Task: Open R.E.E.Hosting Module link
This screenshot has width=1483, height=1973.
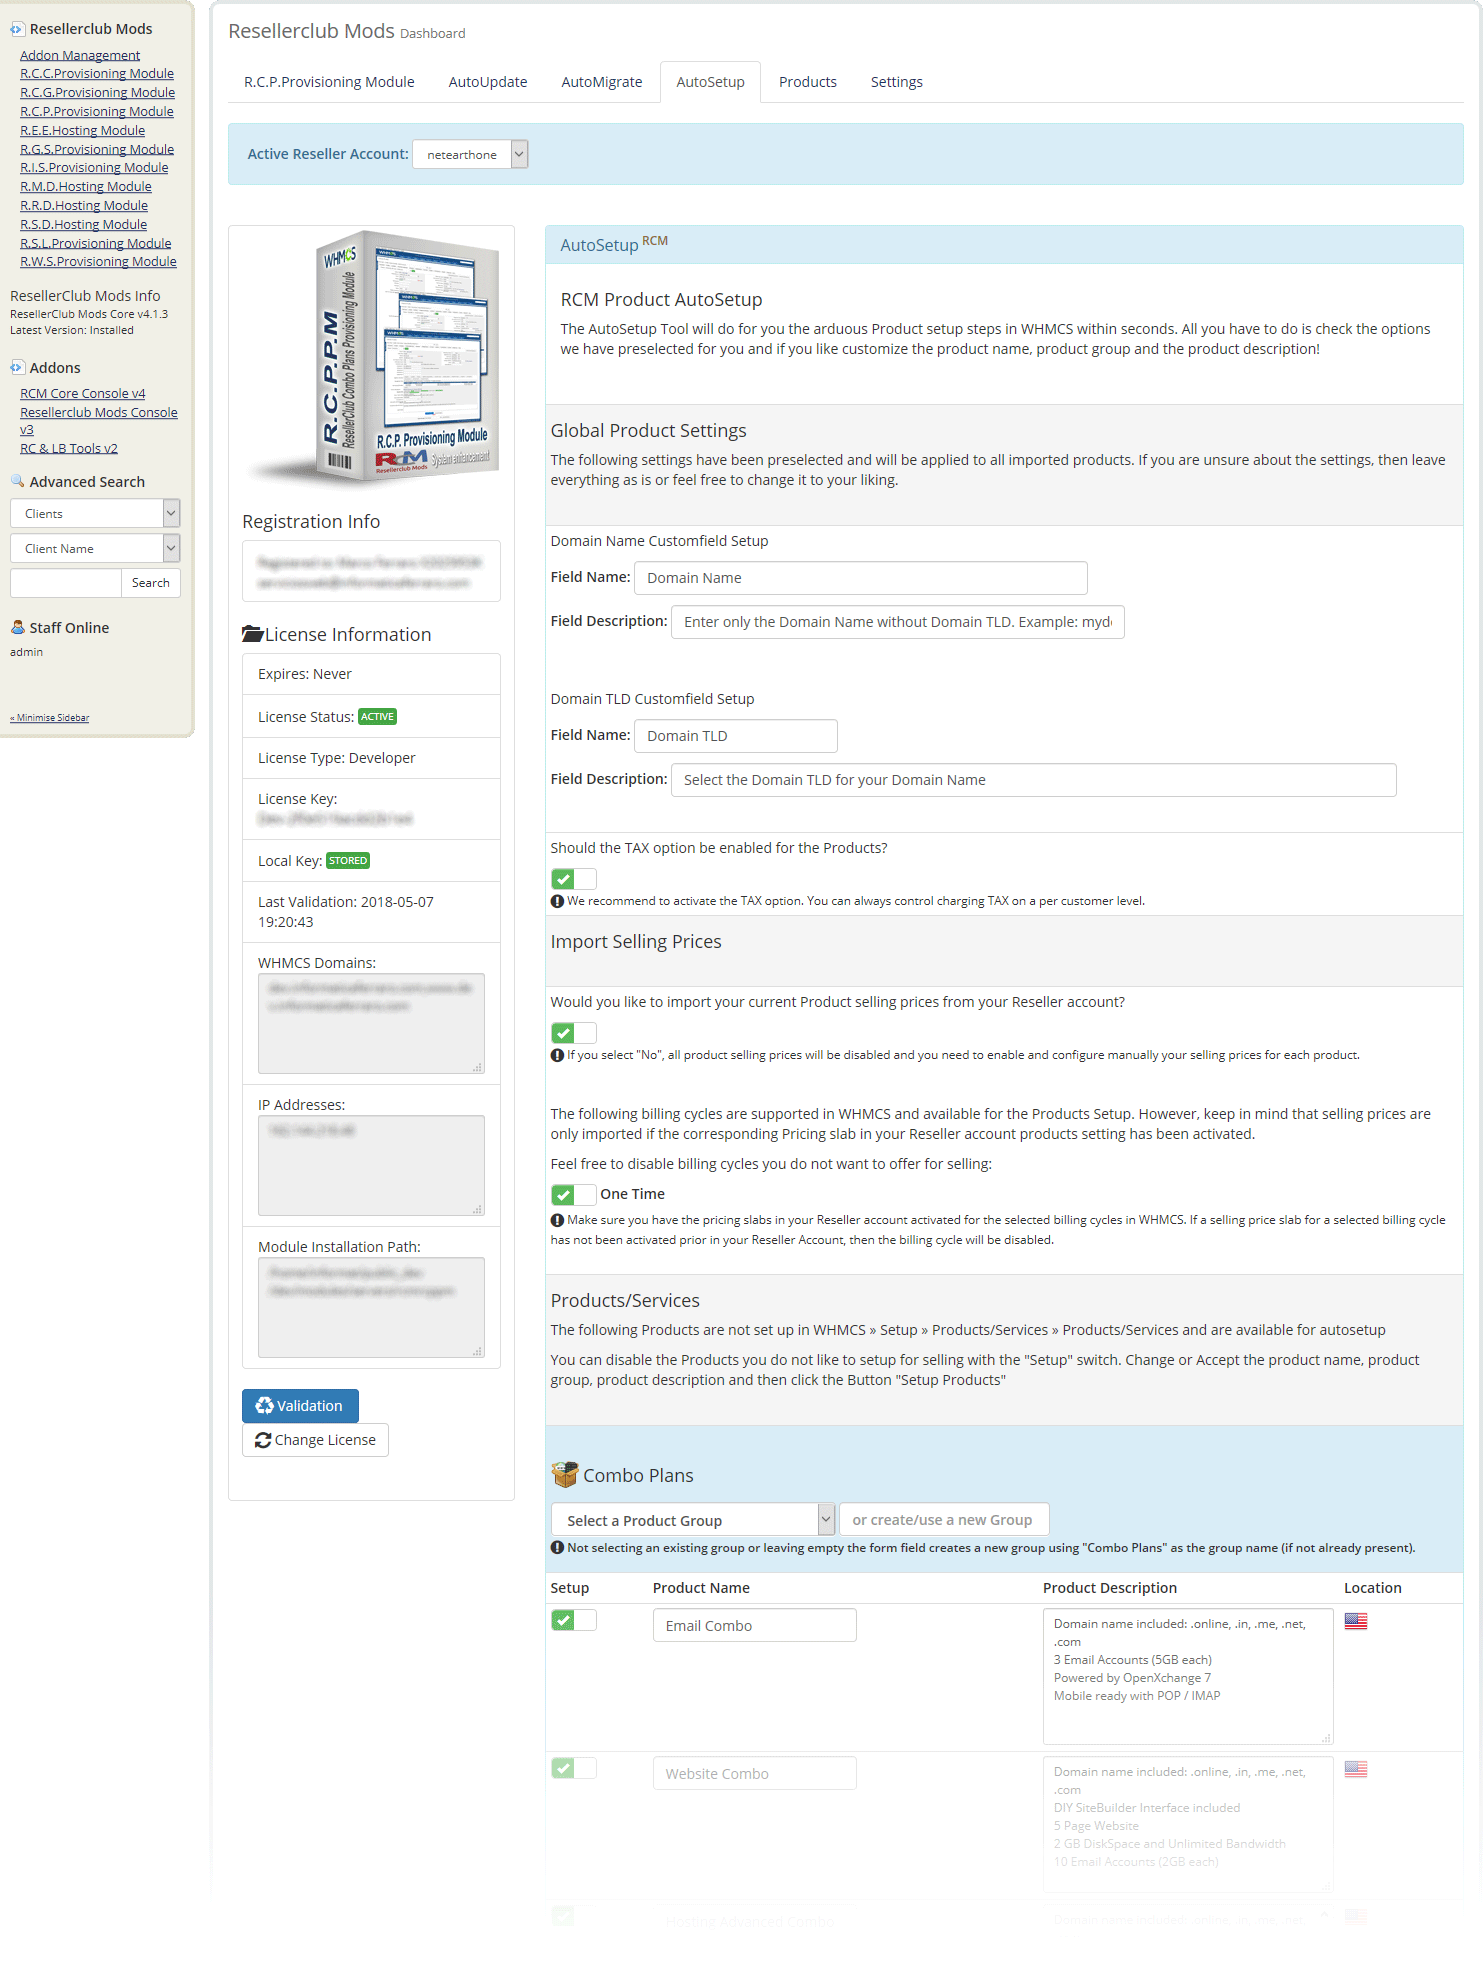Action: tap(82, 130)
